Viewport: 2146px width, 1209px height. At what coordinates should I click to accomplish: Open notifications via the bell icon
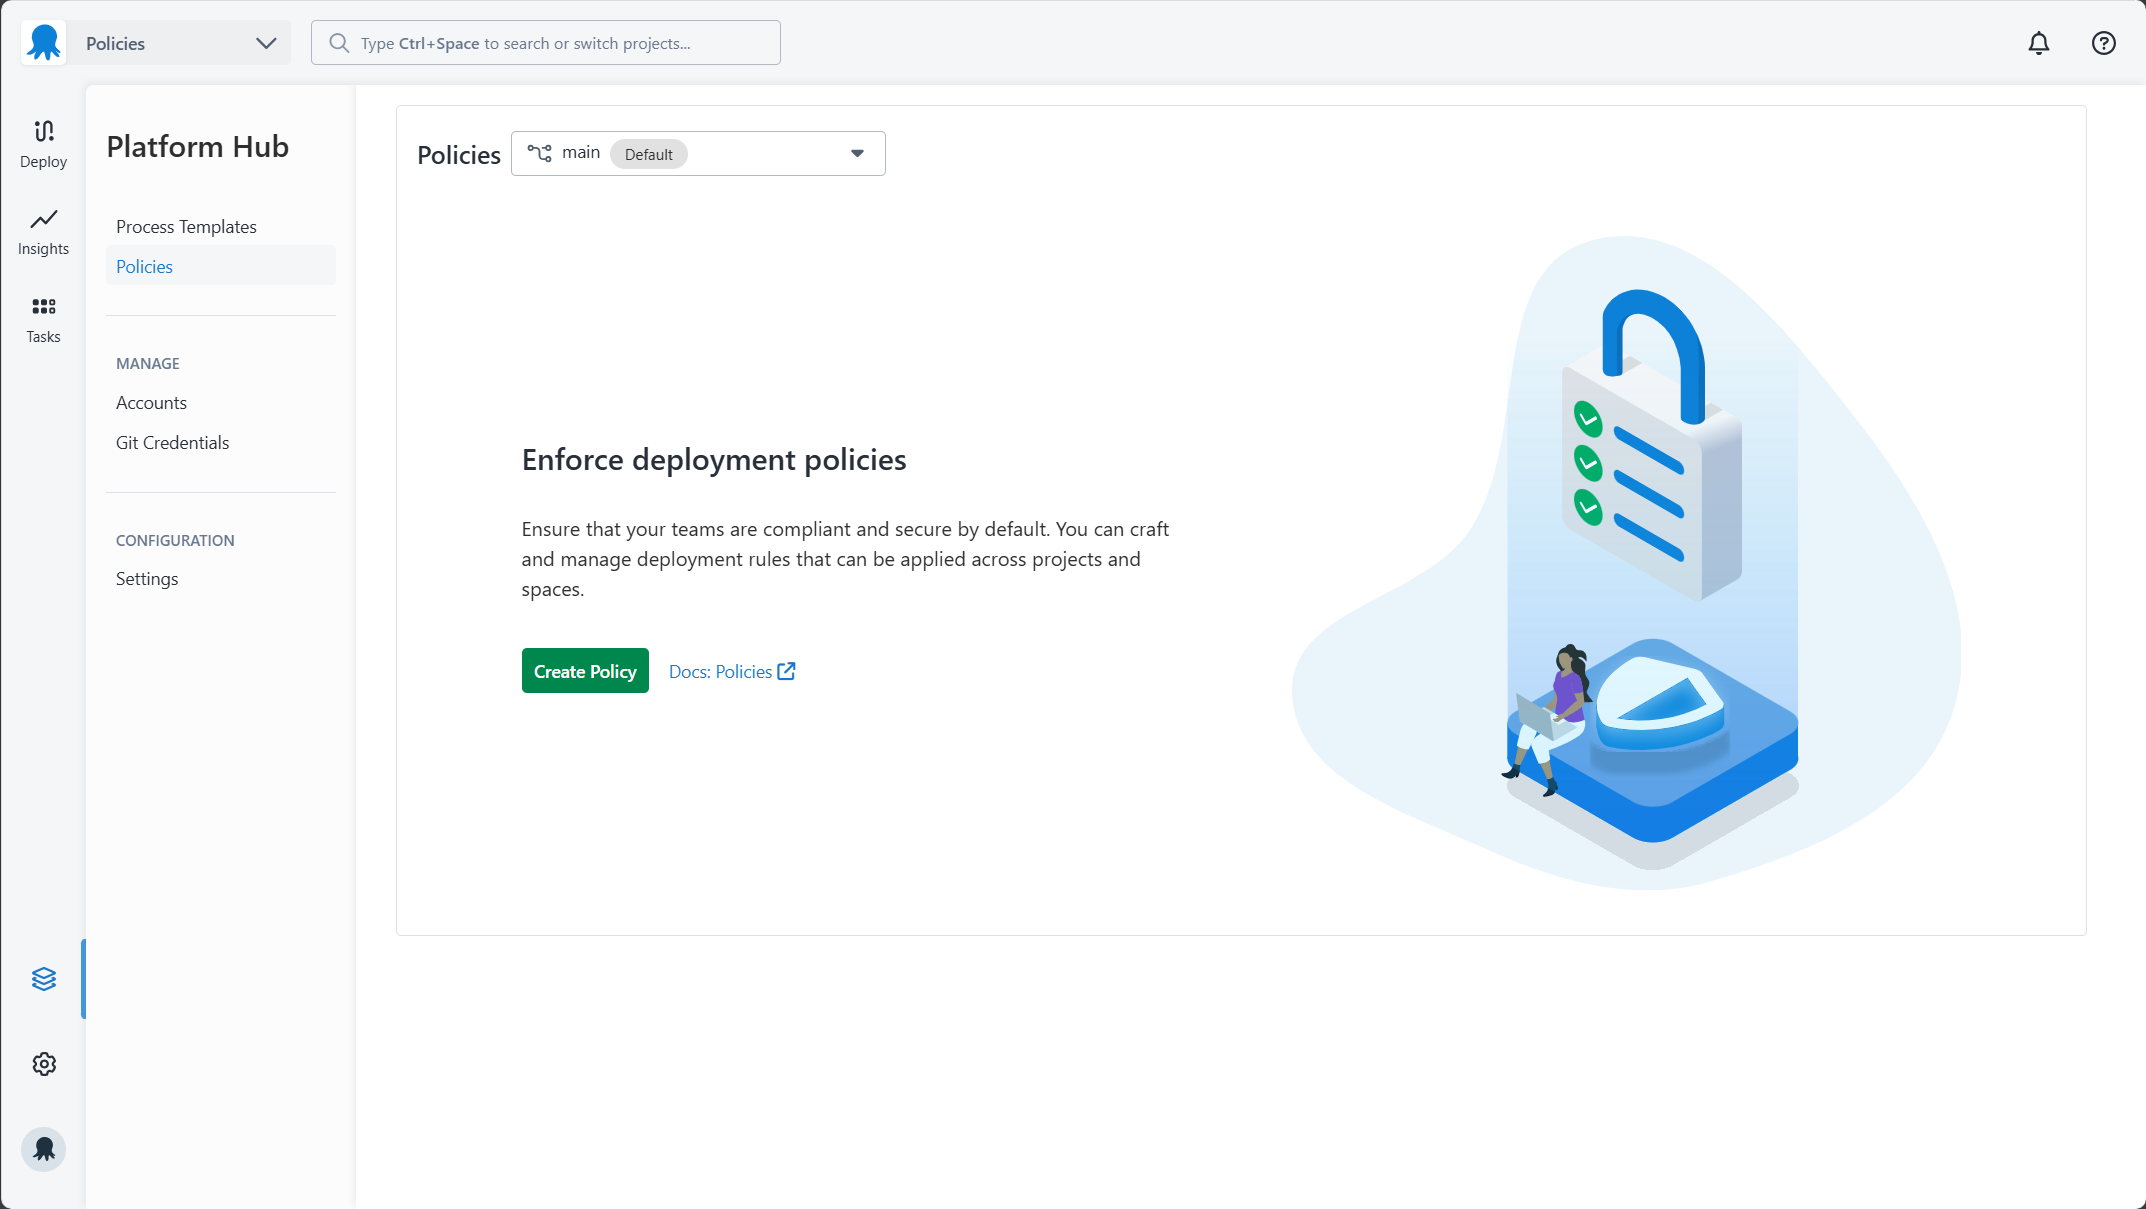click(2039, 43)
